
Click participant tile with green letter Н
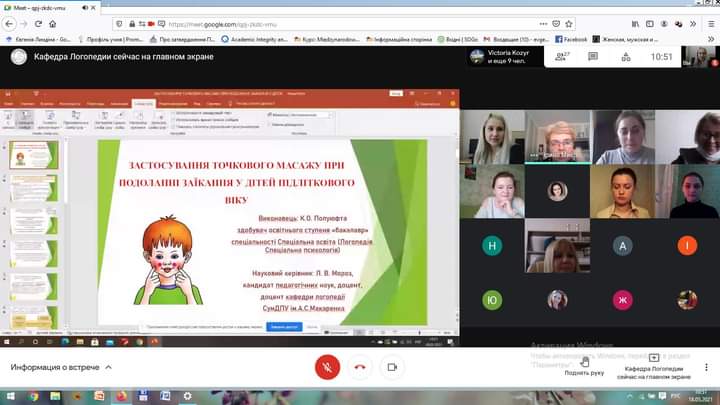[x=491, y=245]
